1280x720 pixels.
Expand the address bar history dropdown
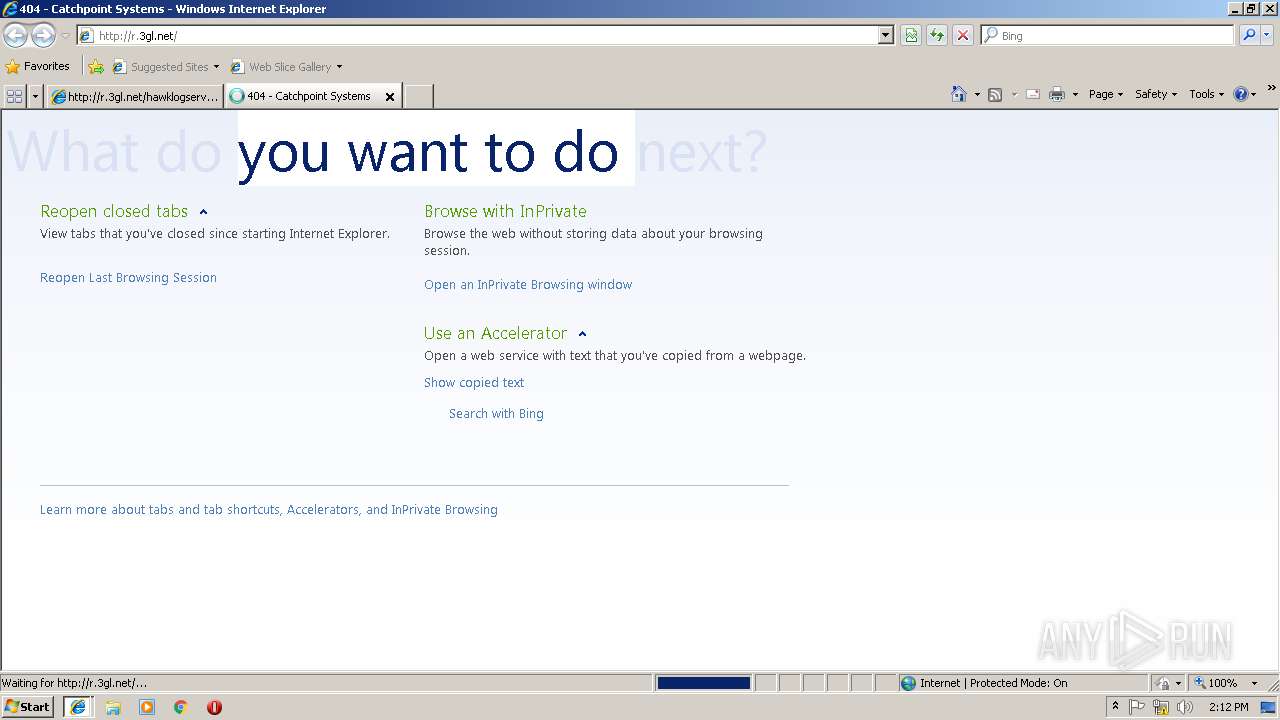[885, 35]
